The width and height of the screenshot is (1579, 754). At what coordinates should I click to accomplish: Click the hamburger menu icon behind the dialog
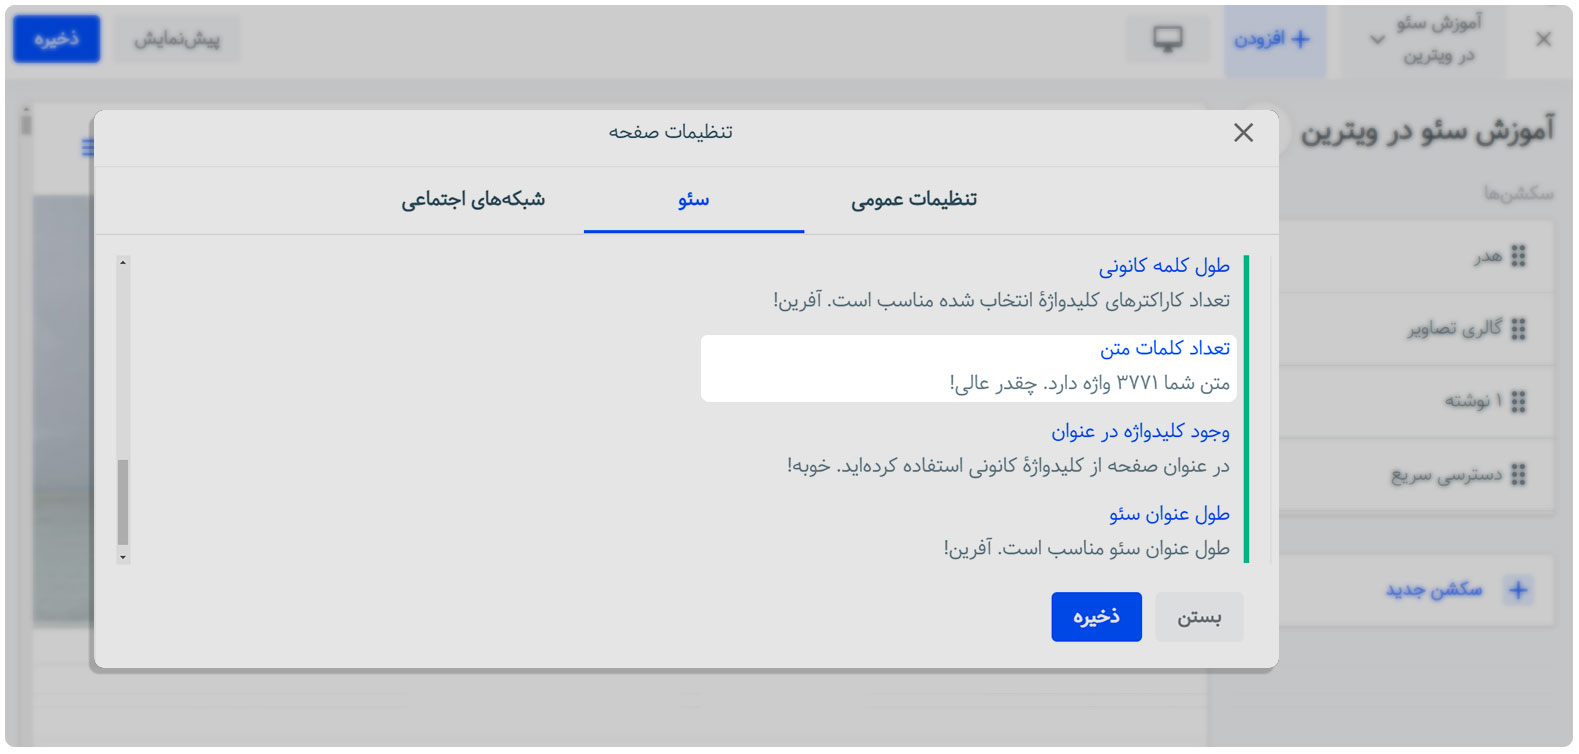click(88, 148)
